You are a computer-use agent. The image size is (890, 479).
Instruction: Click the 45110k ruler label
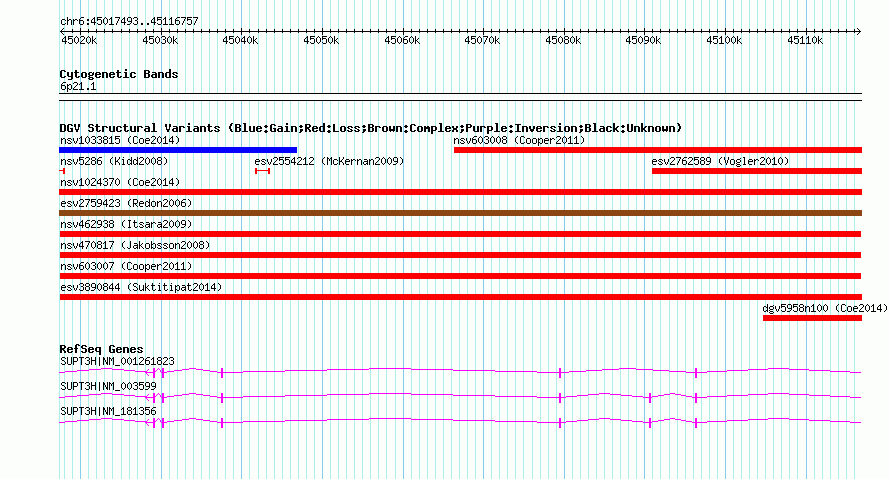coord(805,40)
